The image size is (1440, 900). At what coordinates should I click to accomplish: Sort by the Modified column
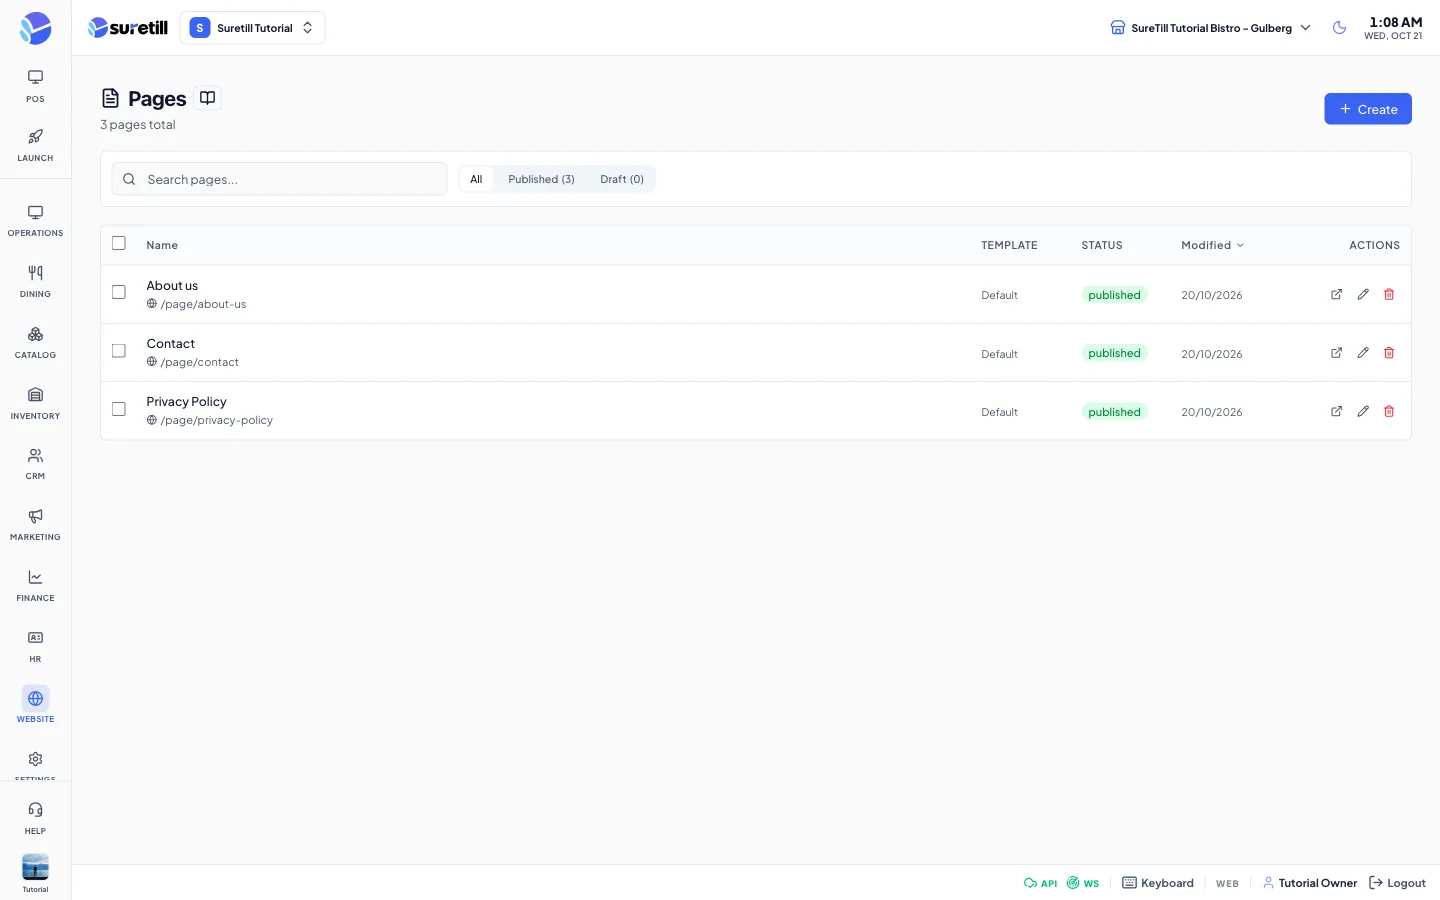point(1212,245)
